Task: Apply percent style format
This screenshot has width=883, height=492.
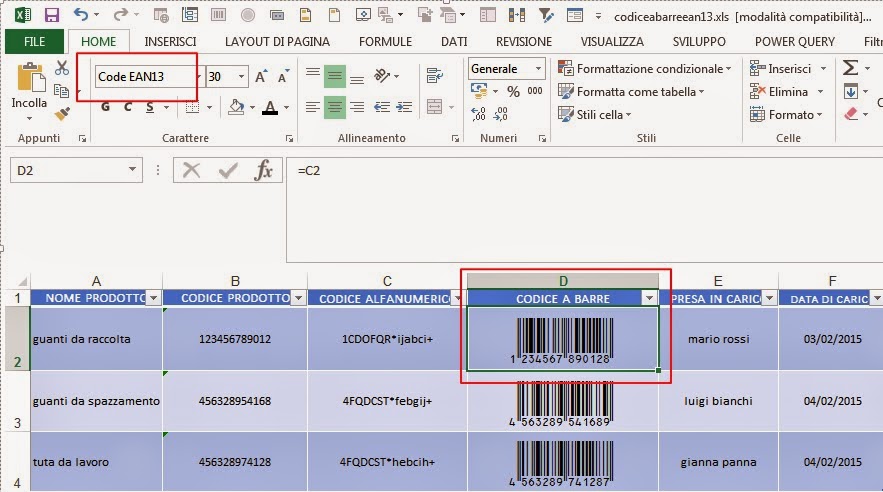Action: (x=513, y=91)
